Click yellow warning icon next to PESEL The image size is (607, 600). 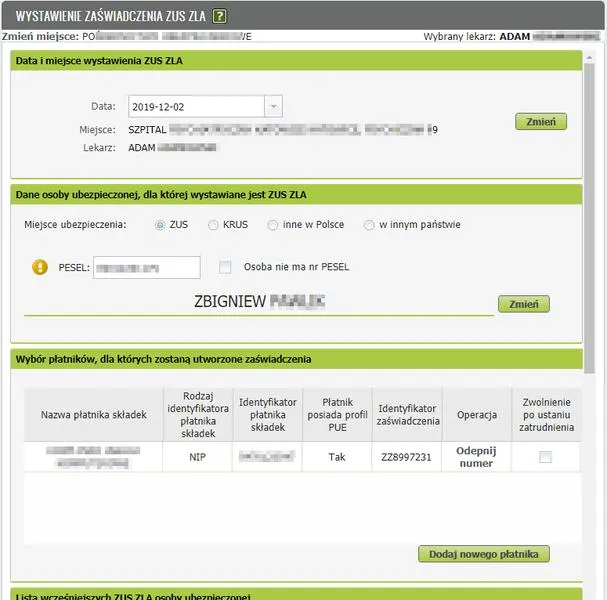[x=40, y=267]
